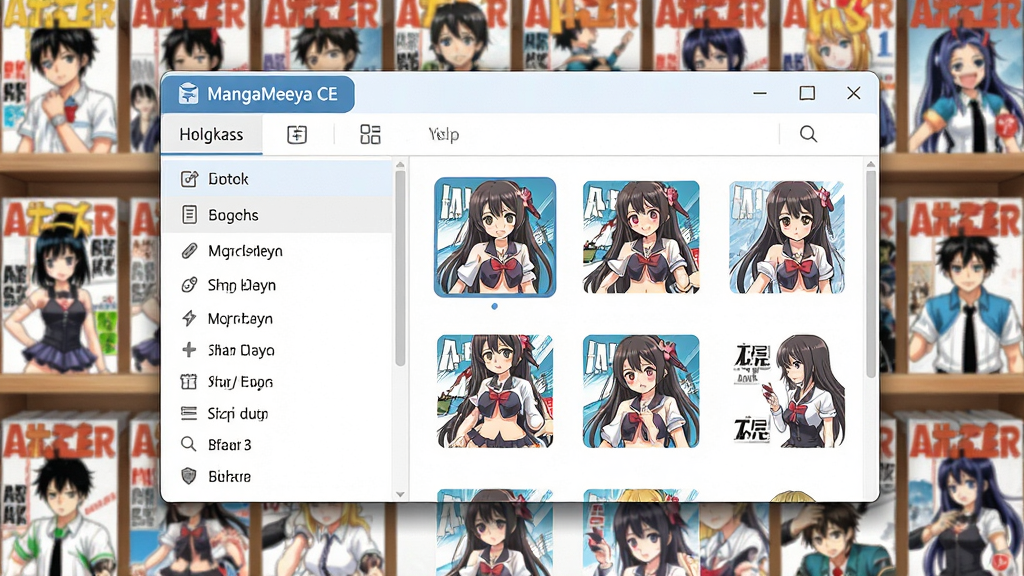Select the Bogchs sidebar label

pos(233,215)
